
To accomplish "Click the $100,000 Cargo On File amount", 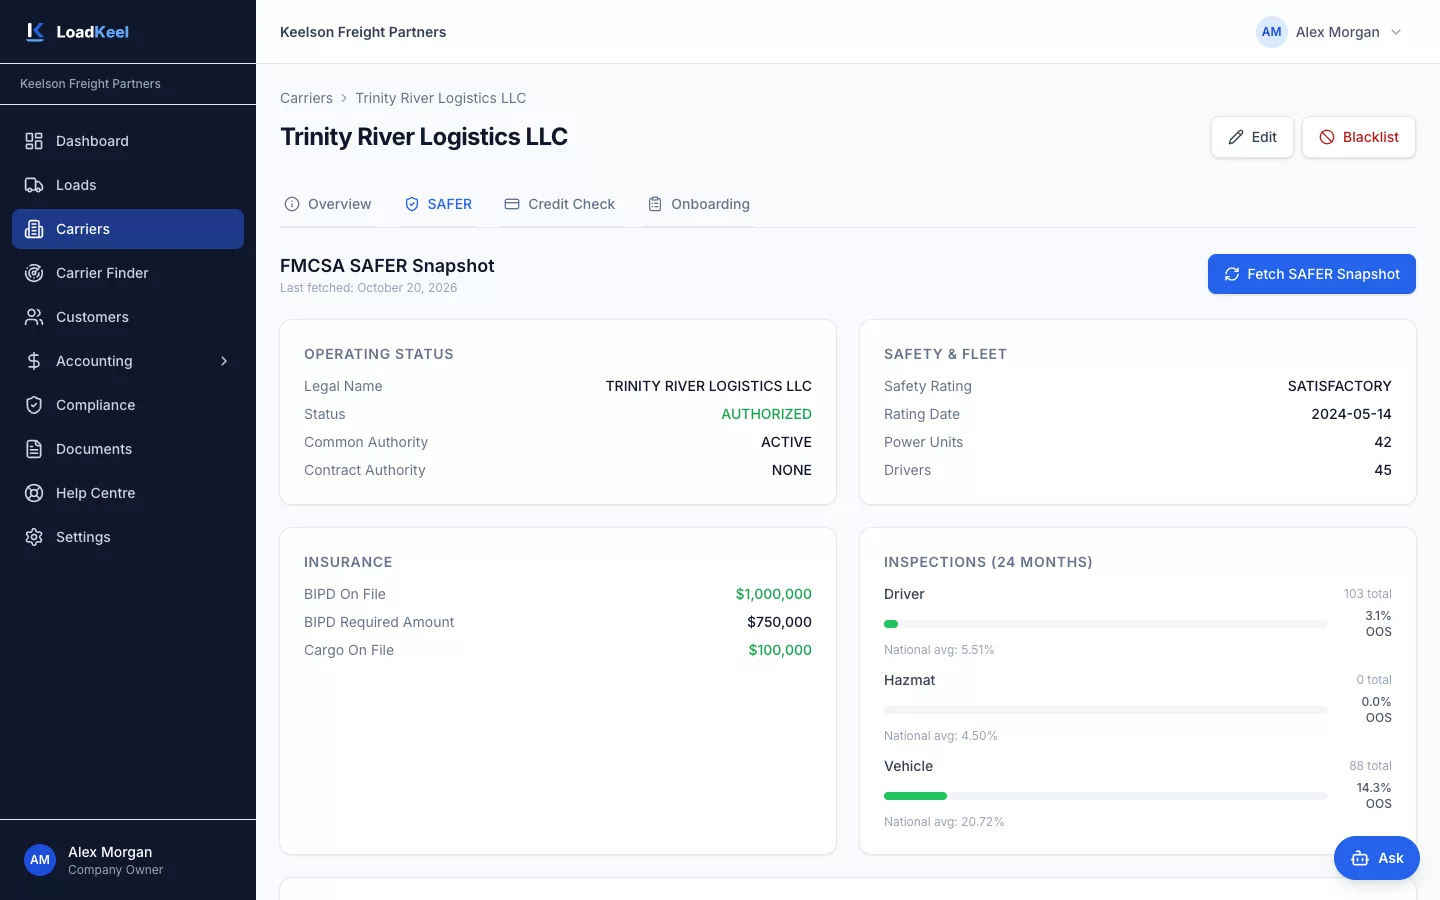I will click(780, 650).
